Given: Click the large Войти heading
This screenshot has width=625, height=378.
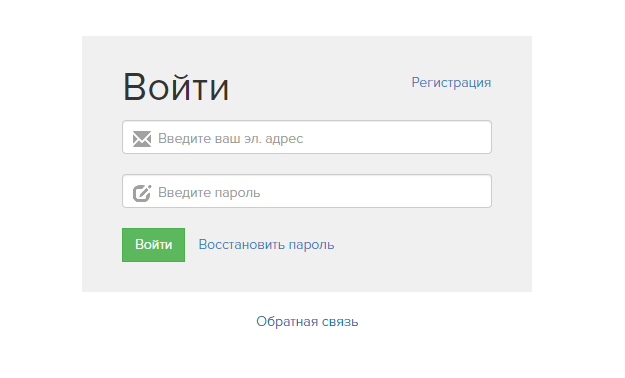Looking at the screenshot, I should [x=176, y=87].
